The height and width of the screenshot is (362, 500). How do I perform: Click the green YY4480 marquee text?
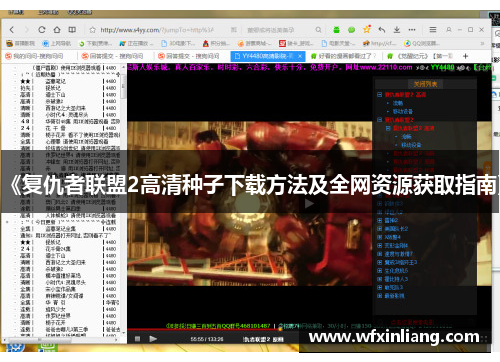click(442, 67)
